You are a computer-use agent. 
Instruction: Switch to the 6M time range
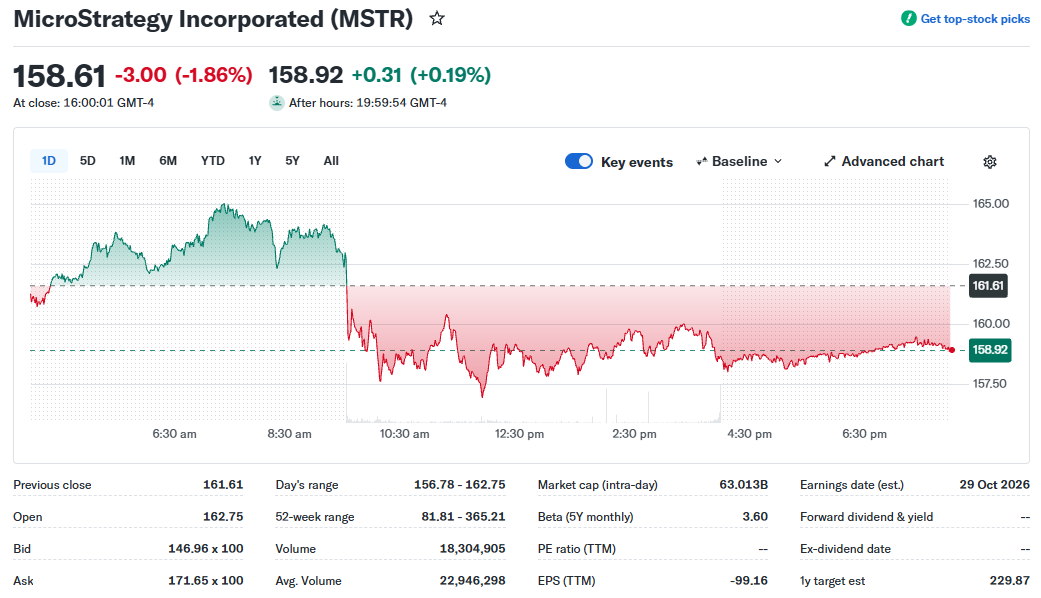click(168, 161)
